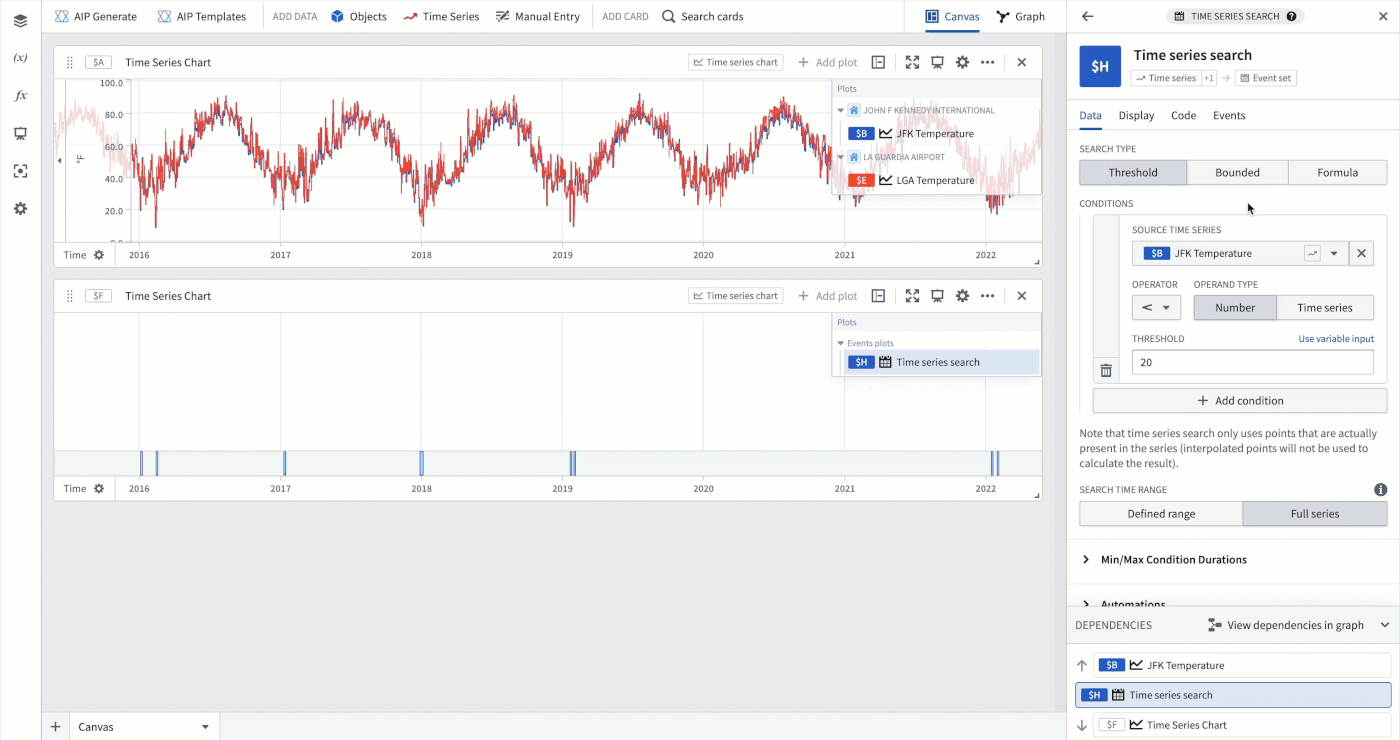
Task: Click the $E red LGA Temperature color tag
Action: click(x=861, y=181)
